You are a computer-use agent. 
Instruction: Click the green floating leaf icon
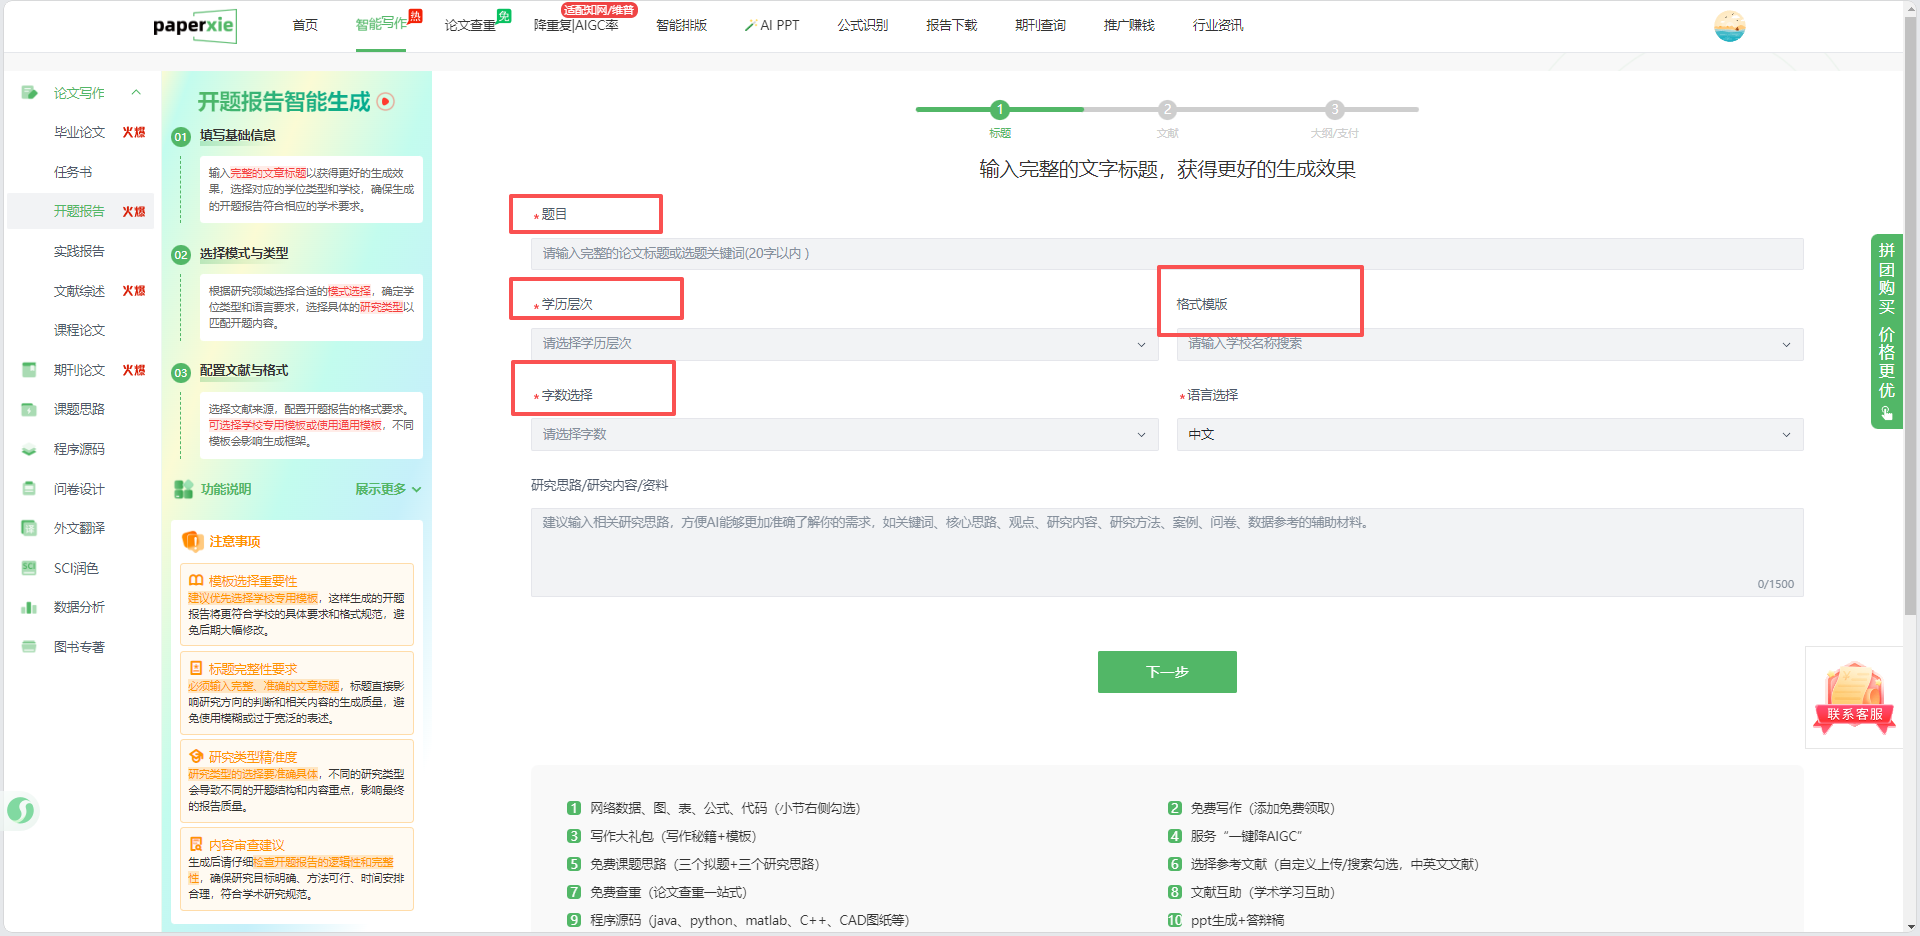(21, 810)
